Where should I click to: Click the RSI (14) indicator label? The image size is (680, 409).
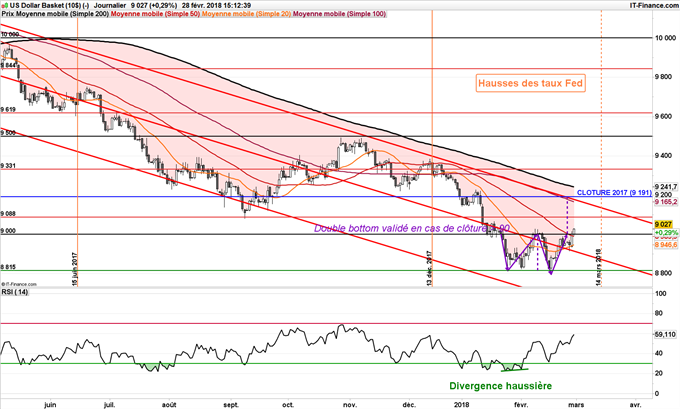[15, 292]
